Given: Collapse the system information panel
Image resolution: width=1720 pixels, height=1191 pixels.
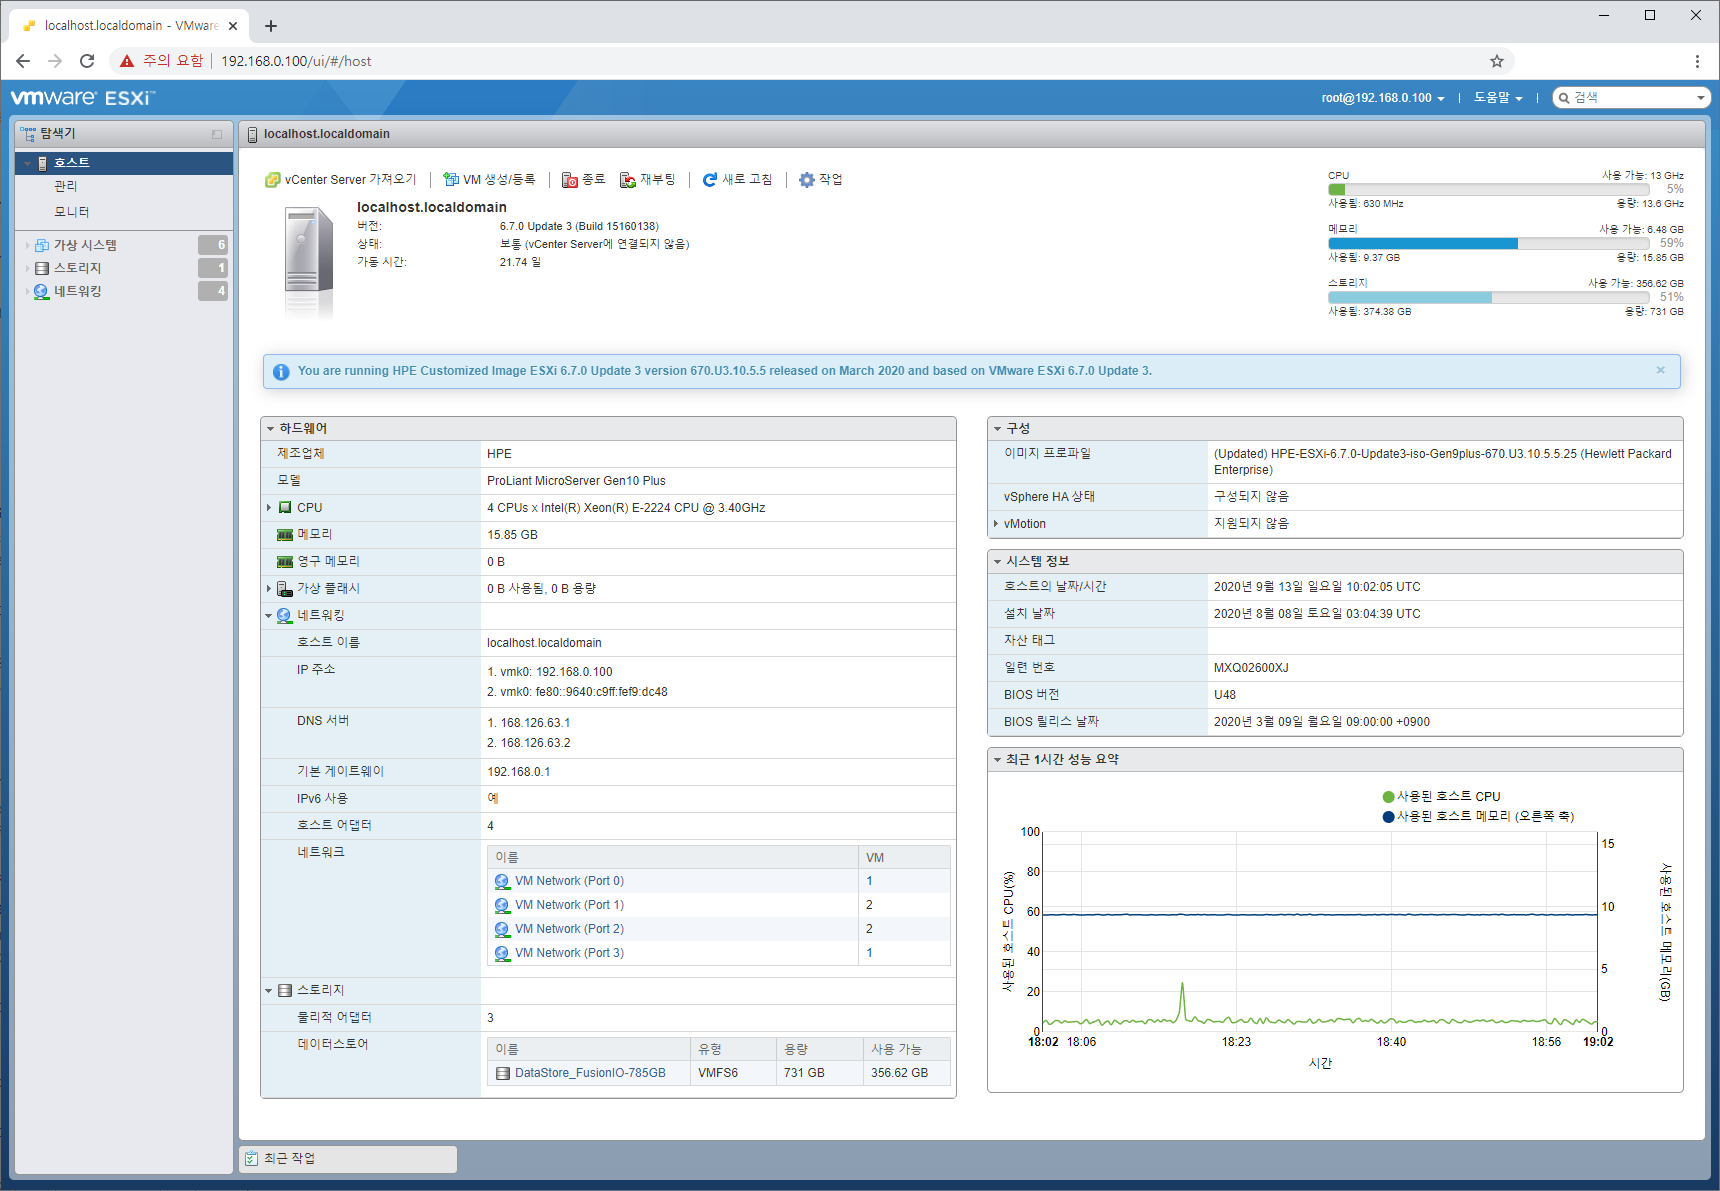Looking at the screenshot, I should [x=997, y=562].
